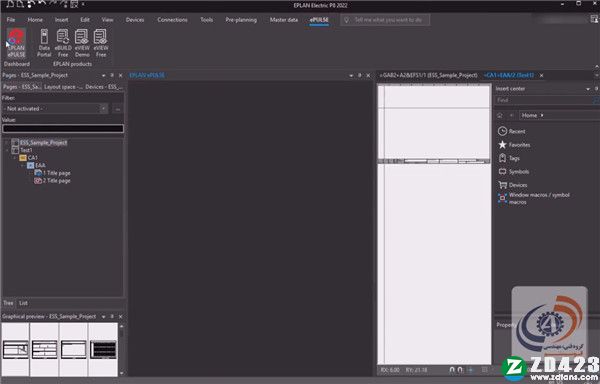This screenshot has height=384, width=600.
Task: Open Devices category in Insert center
Action: pos(512,185)
